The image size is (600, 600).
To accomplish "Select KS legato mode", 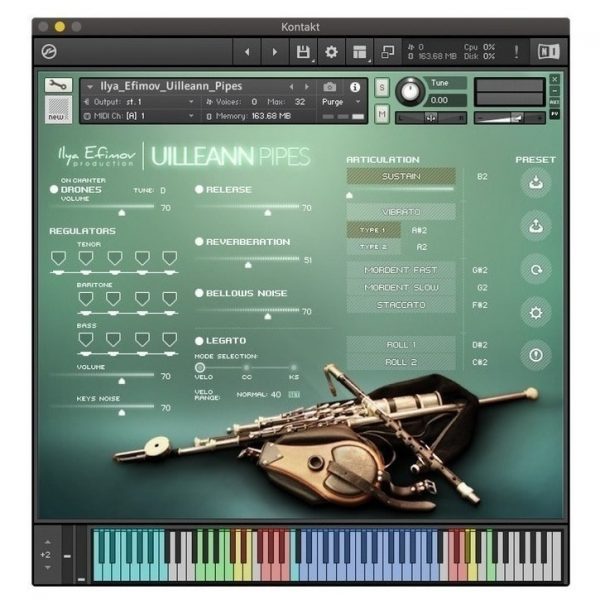I will pyautogui.click(x=293, y=368).
